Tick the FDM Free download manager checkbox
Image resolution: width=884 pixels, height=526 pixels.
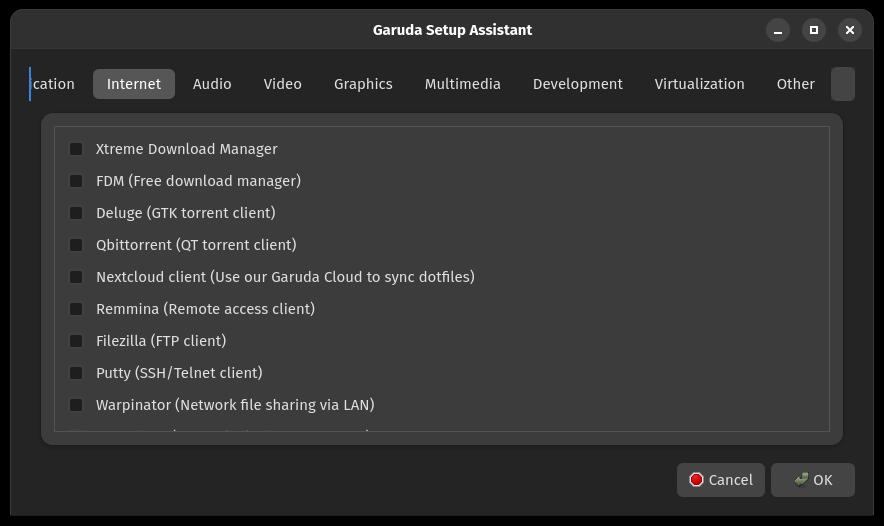(x=76, y=181)
